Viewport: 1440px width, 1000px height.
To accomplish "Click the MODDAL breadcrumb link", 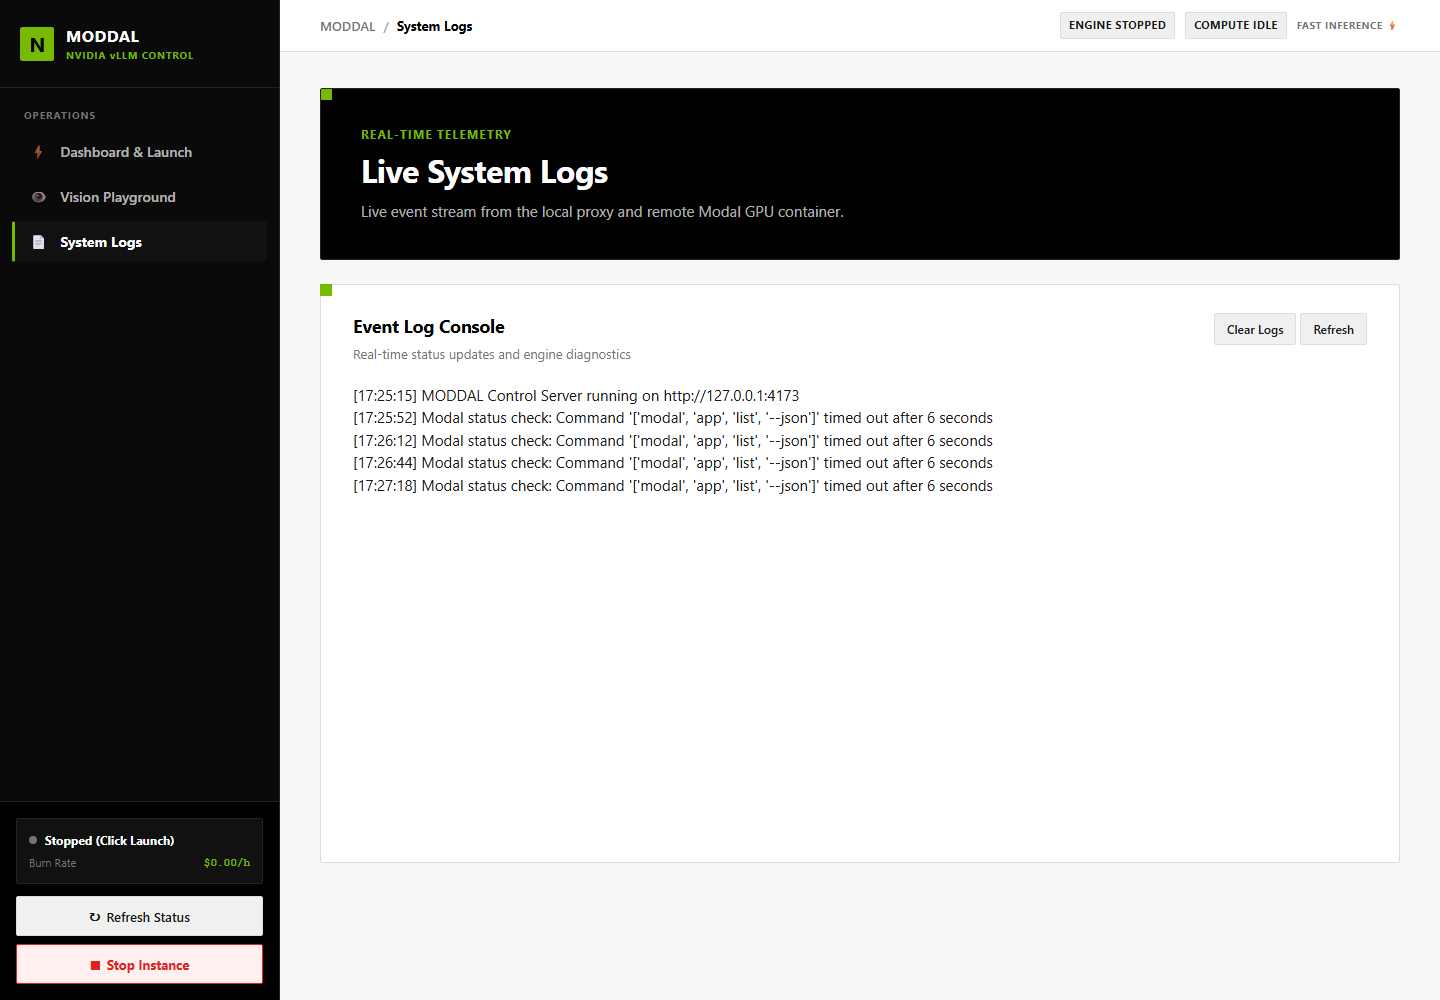I will click(348, 26).
